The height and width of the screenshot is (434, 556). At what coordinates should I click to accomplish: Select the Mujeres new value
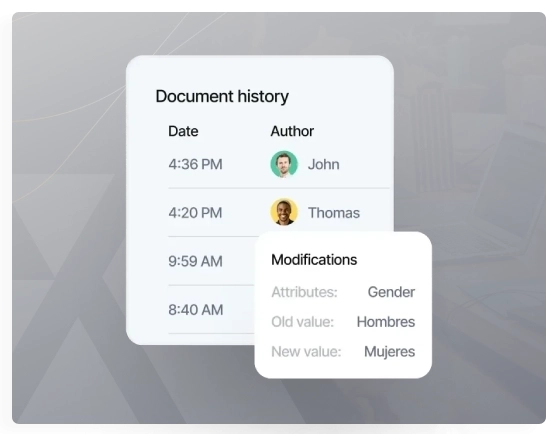pyautogui.click(x=389, y=352)
